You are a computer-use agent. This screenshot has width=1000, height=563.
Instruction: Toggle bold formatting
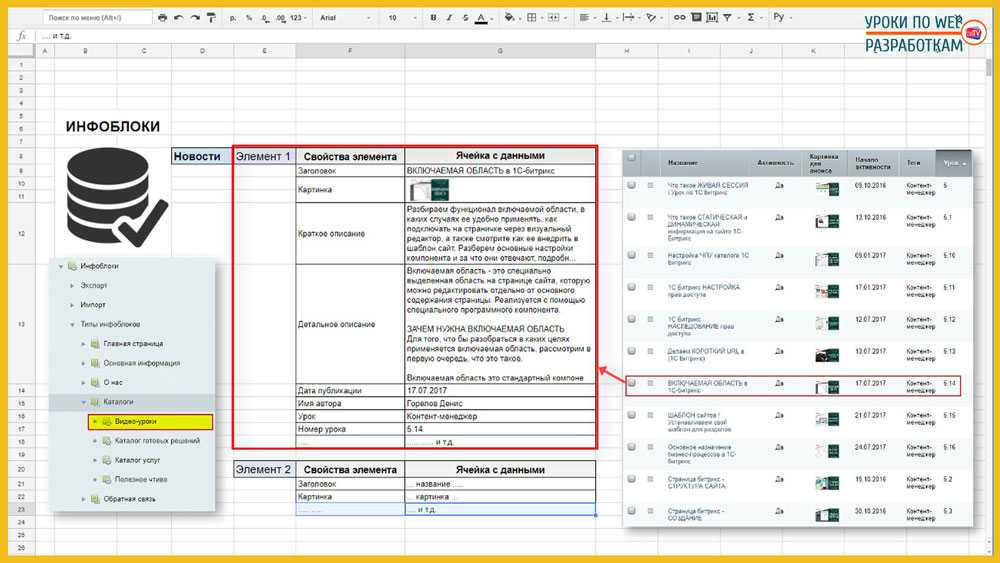(x=433, y=18)
